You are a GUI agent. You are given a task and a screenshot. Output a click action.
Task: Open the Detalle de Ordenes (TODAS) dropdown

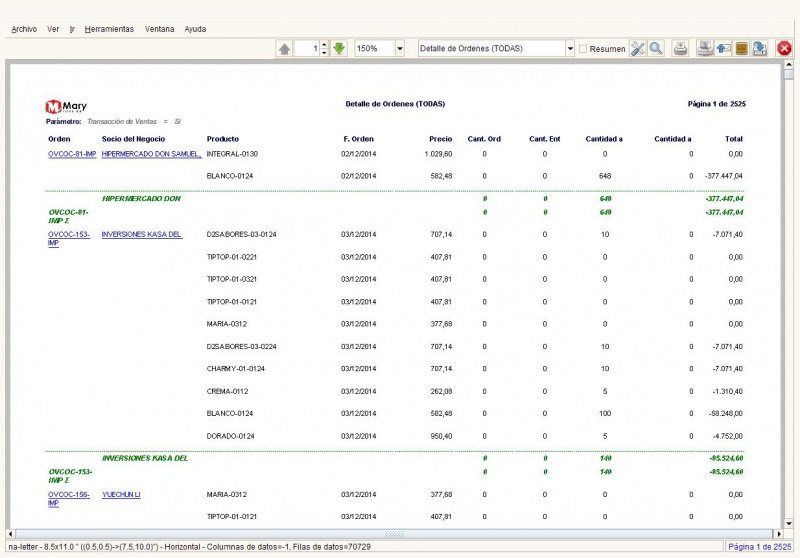click(x=570, y=49)
